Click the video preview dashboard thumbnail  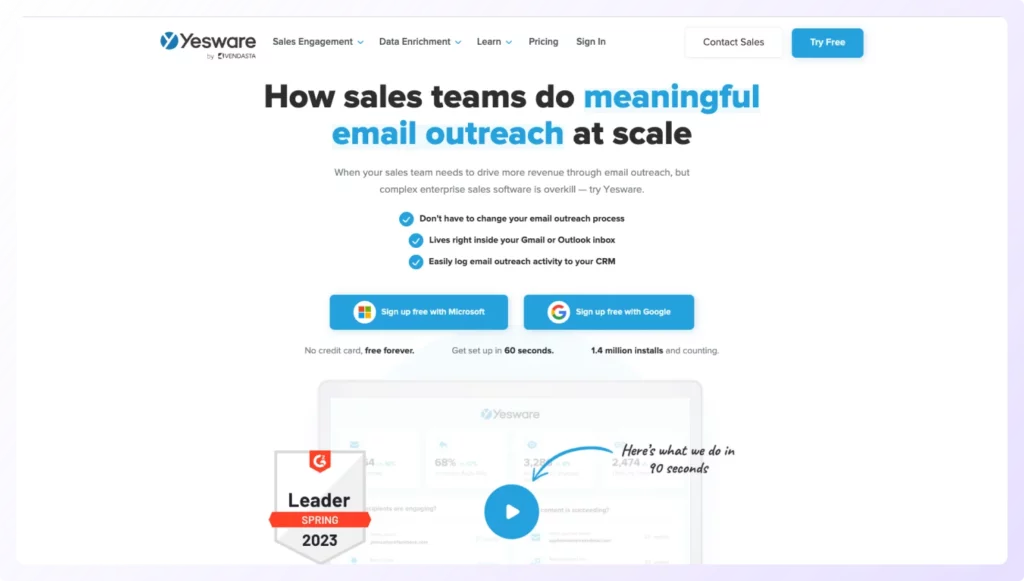coord(510,473)
